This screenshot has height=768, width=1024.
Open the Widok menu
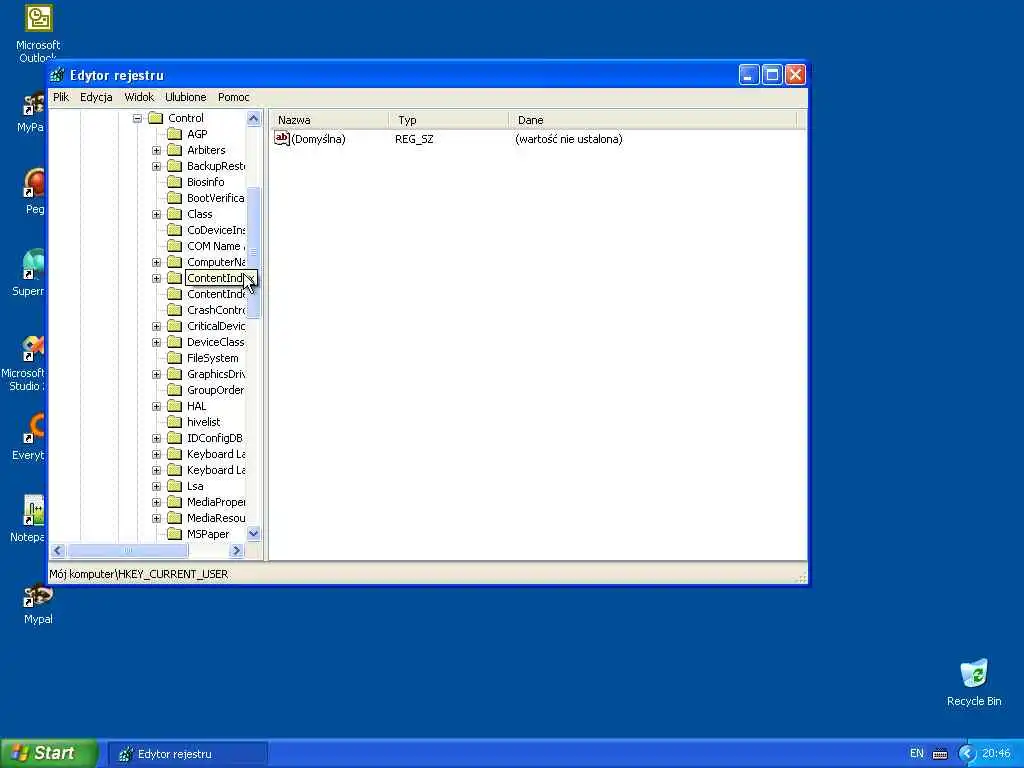(139, 97)
